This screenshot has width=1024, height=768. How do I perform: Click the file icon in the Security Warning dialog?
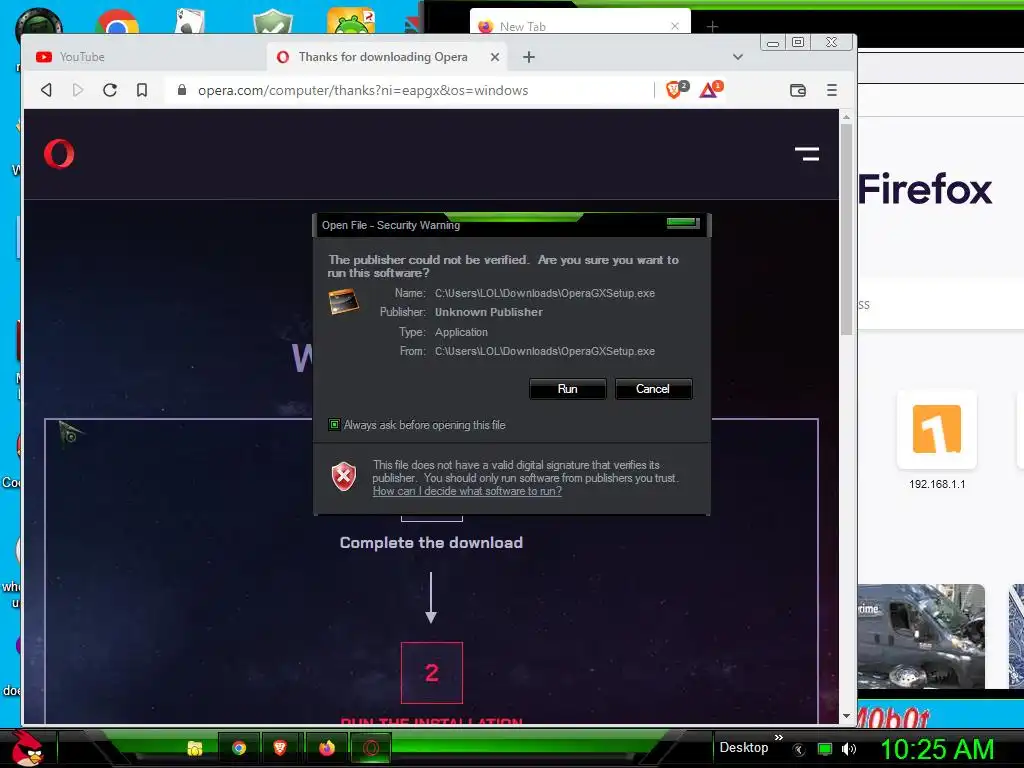point(344,302)
